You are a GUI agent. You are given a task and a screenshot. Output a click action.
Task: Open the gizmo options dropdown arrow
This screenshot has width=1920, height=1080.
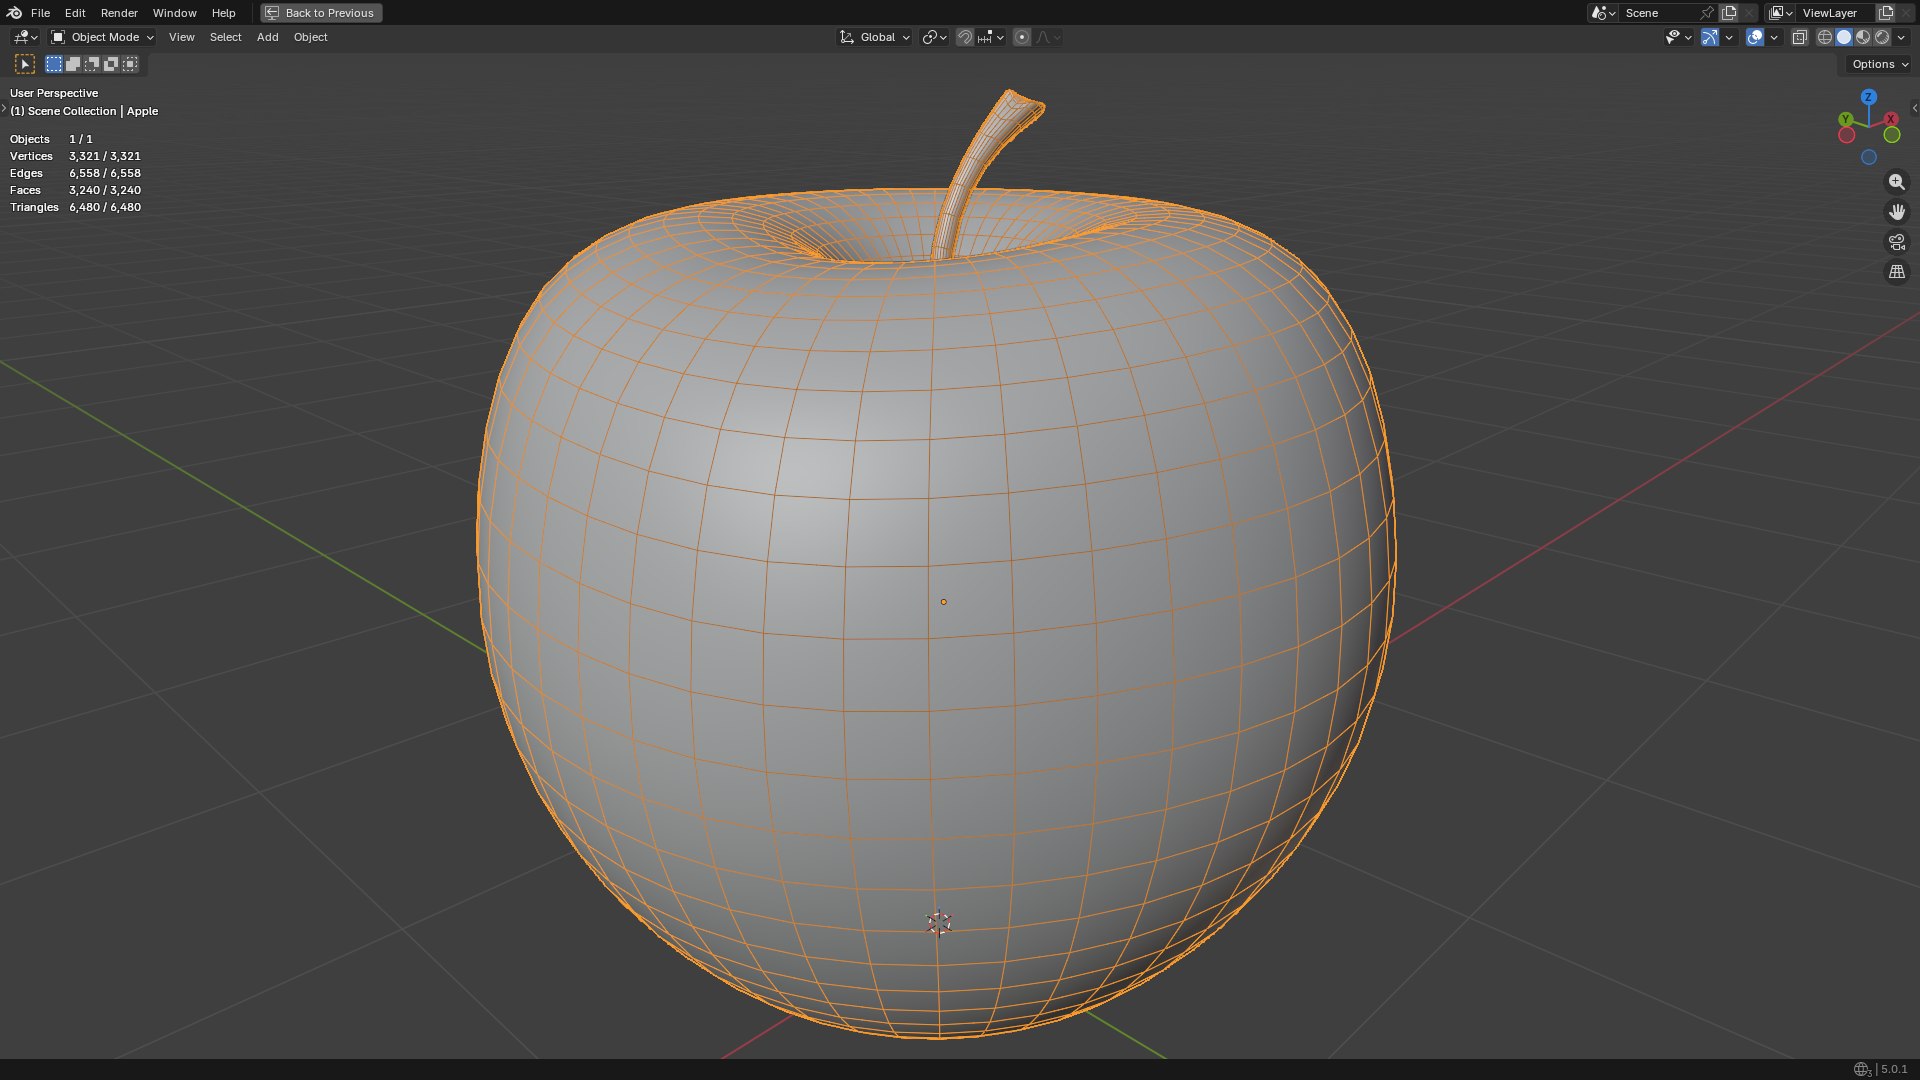click(1729, 37)
